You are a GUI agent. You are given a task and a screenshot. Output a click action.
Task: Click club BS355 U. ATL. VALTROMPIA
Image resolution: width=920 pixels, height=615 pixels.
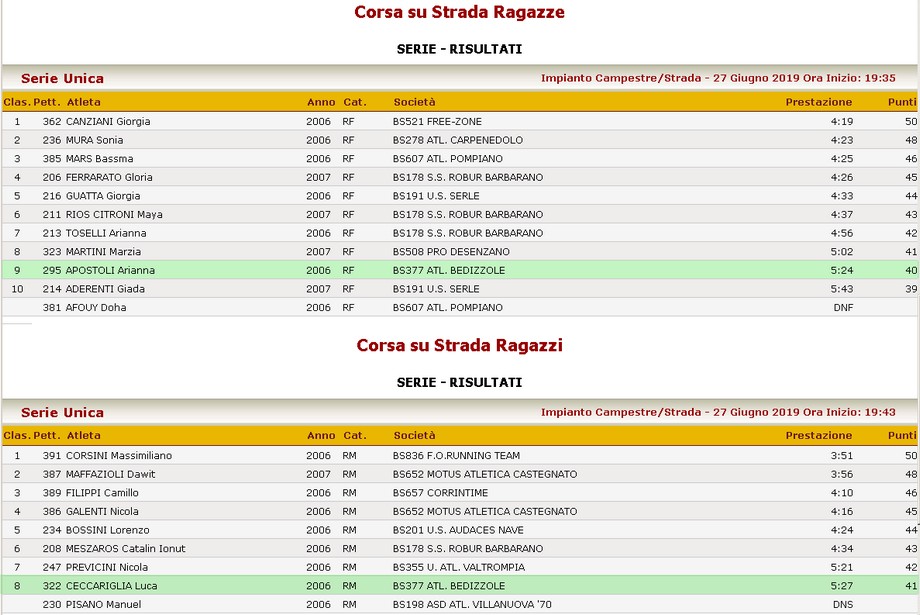(459, 567)
